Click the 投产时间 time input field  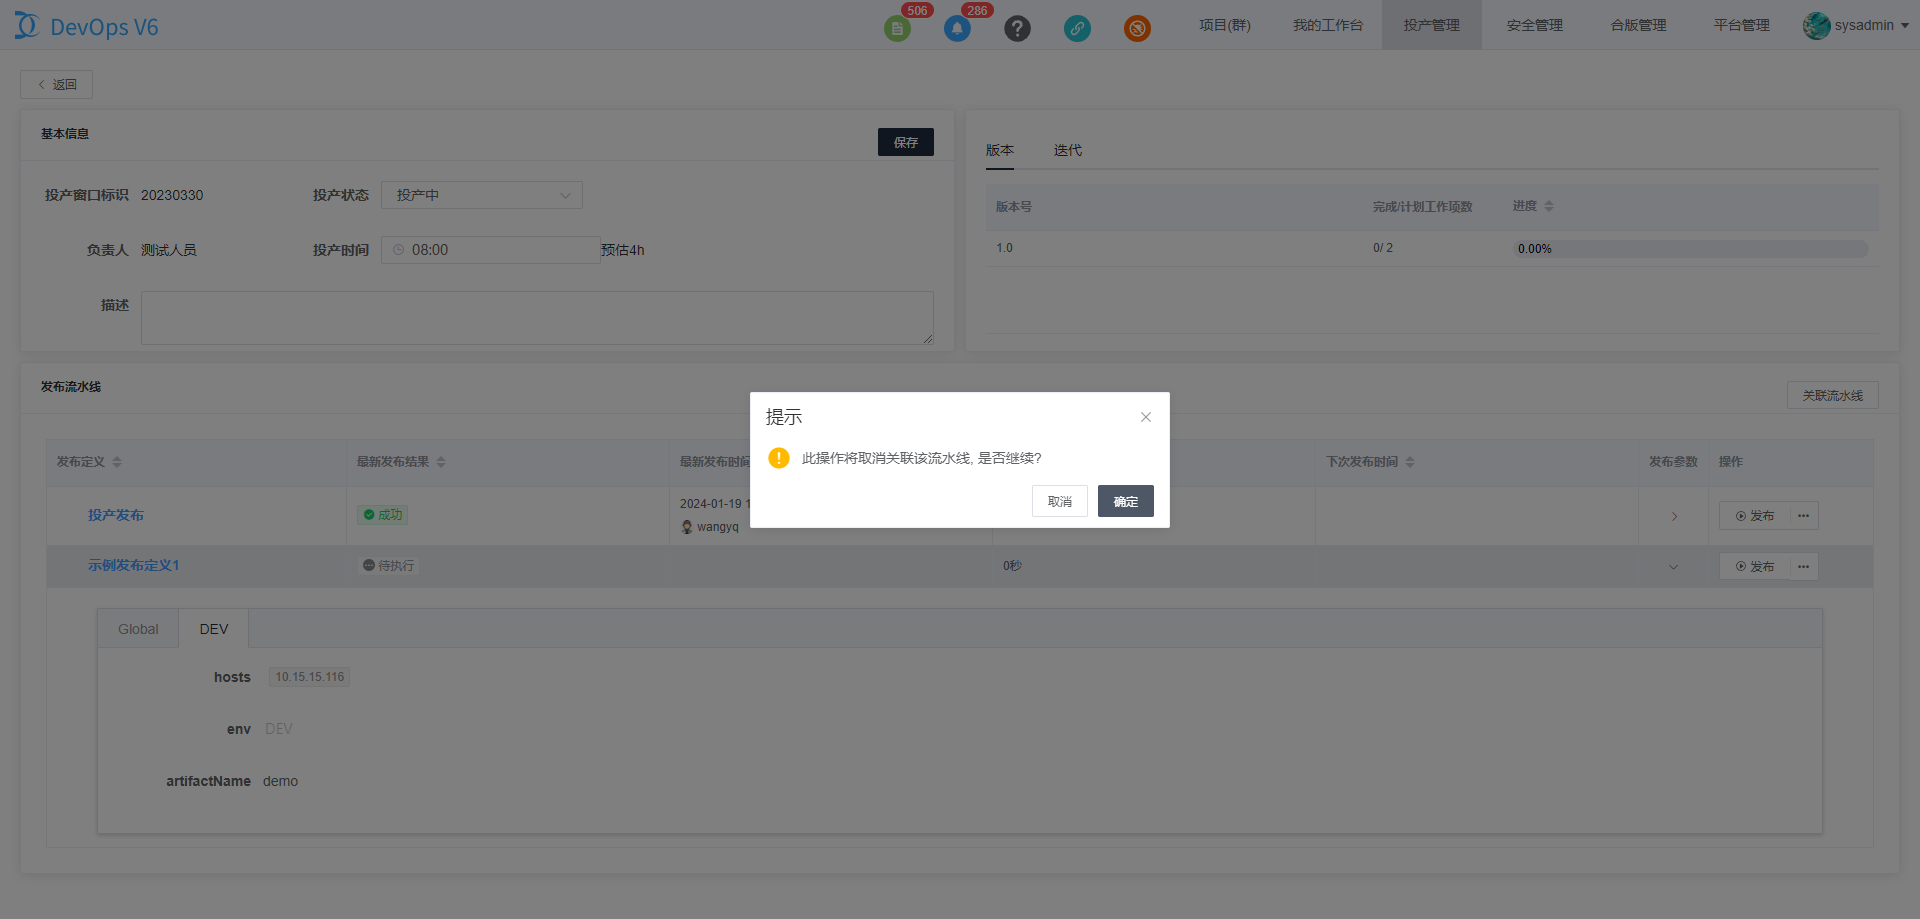point(490,250)
